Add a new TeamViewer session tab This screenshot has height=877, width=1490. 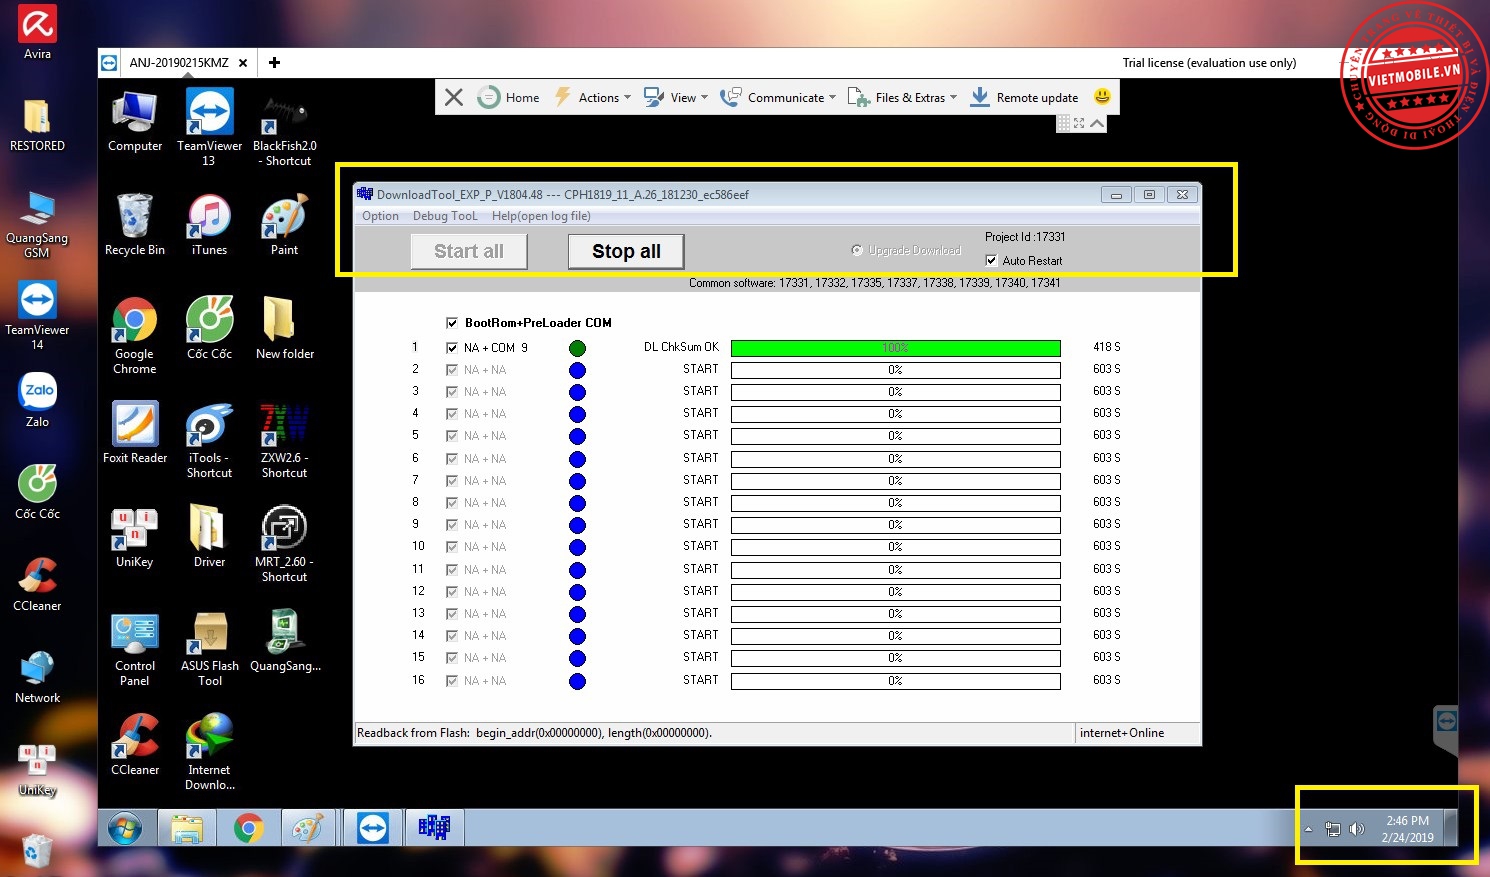tap(274, 62)
